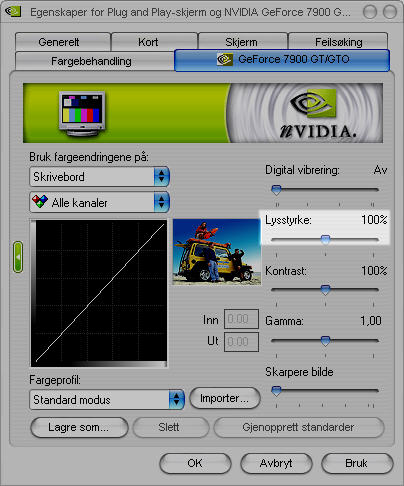
Task: Click the NVIDIA icon on GeForce tab
Action: pos(225,60)
